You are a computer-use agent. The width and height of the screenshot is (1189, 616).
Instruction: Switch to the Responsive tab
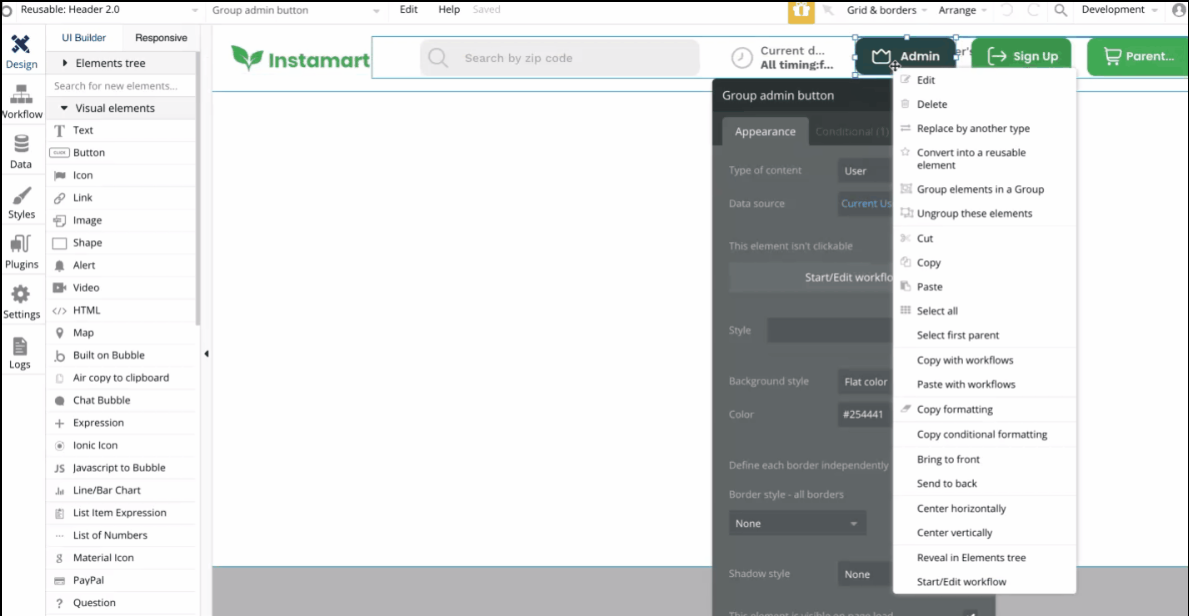(160, 38)
